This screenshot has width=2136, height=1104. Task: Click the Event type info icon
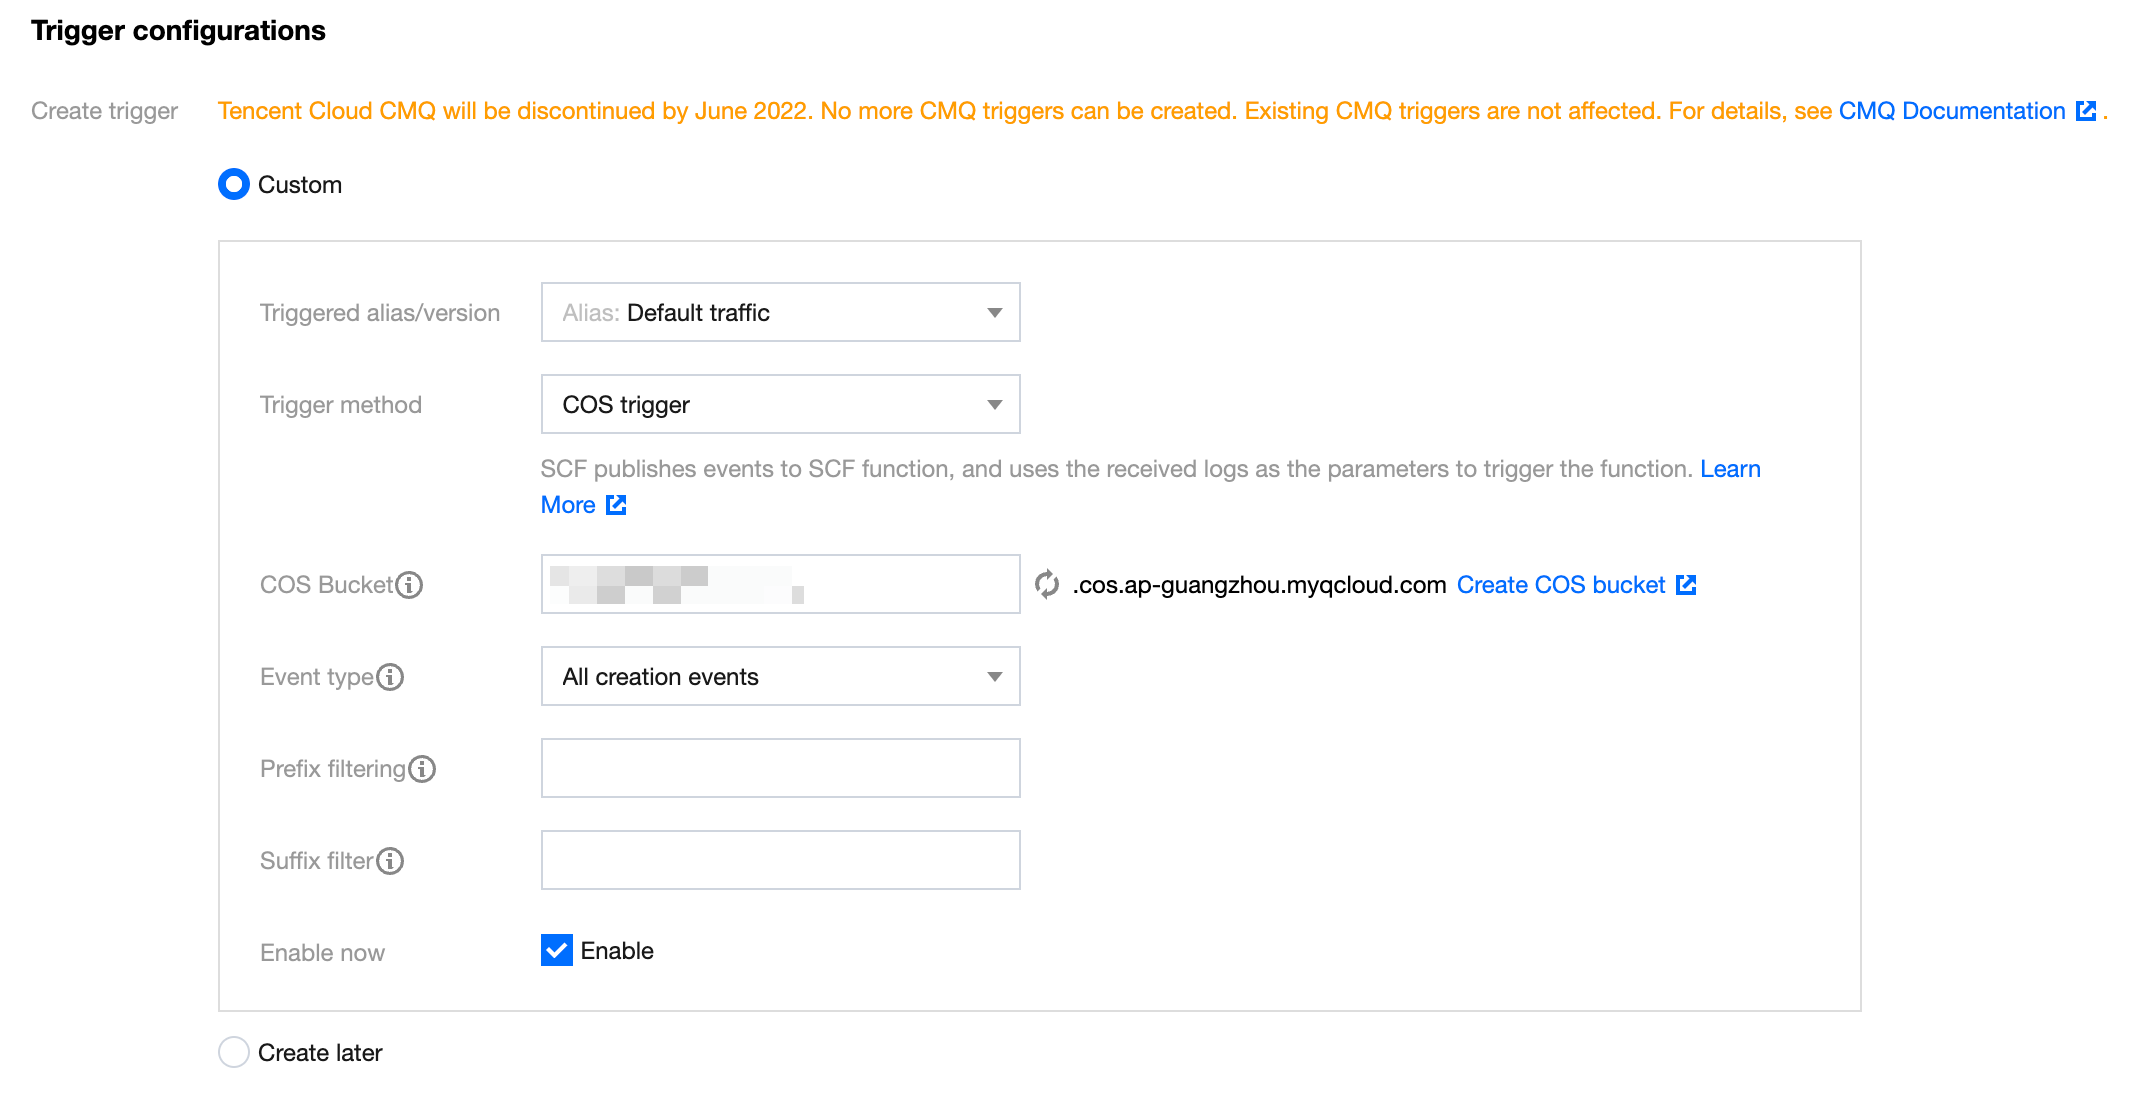(x=390, y=677)
